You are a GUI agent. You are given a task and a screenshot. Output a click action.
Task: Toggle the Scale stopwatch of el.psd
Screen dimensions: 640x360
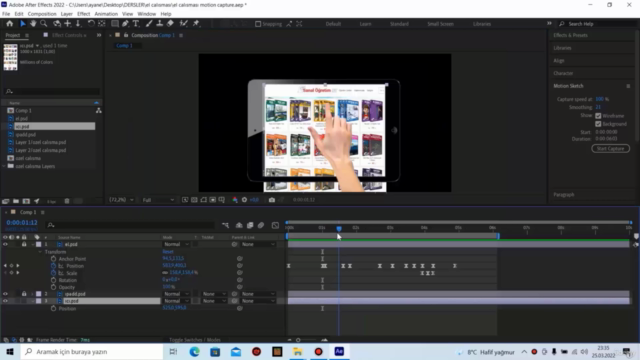pos(53,273)
